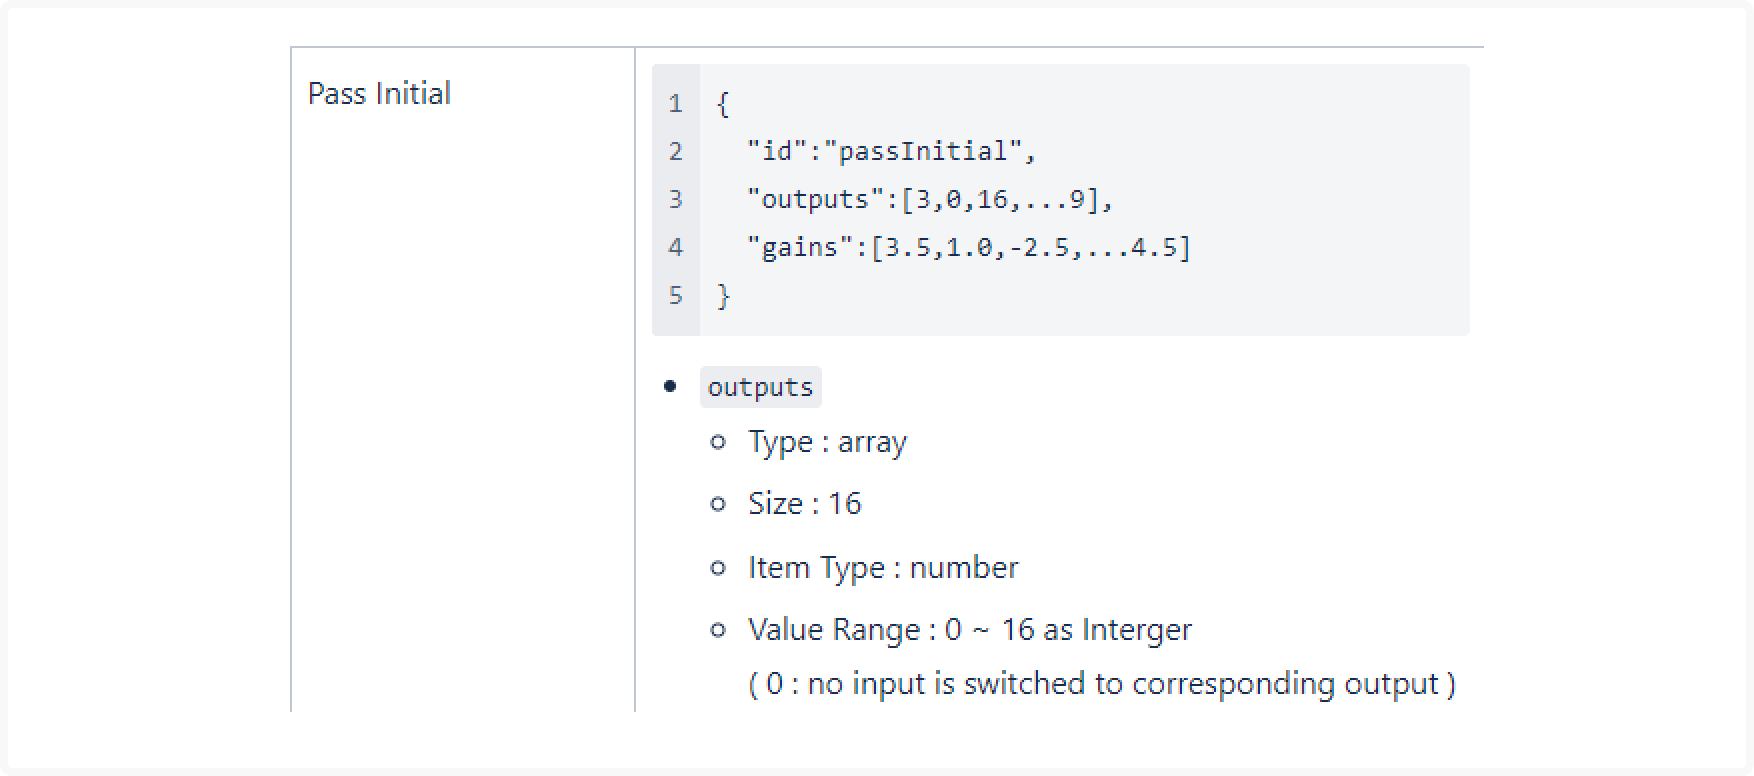The image size is (1754, 776).
Task: Select line number 1 in the code block
Action: pyautogui.click(x=676, y=103)
